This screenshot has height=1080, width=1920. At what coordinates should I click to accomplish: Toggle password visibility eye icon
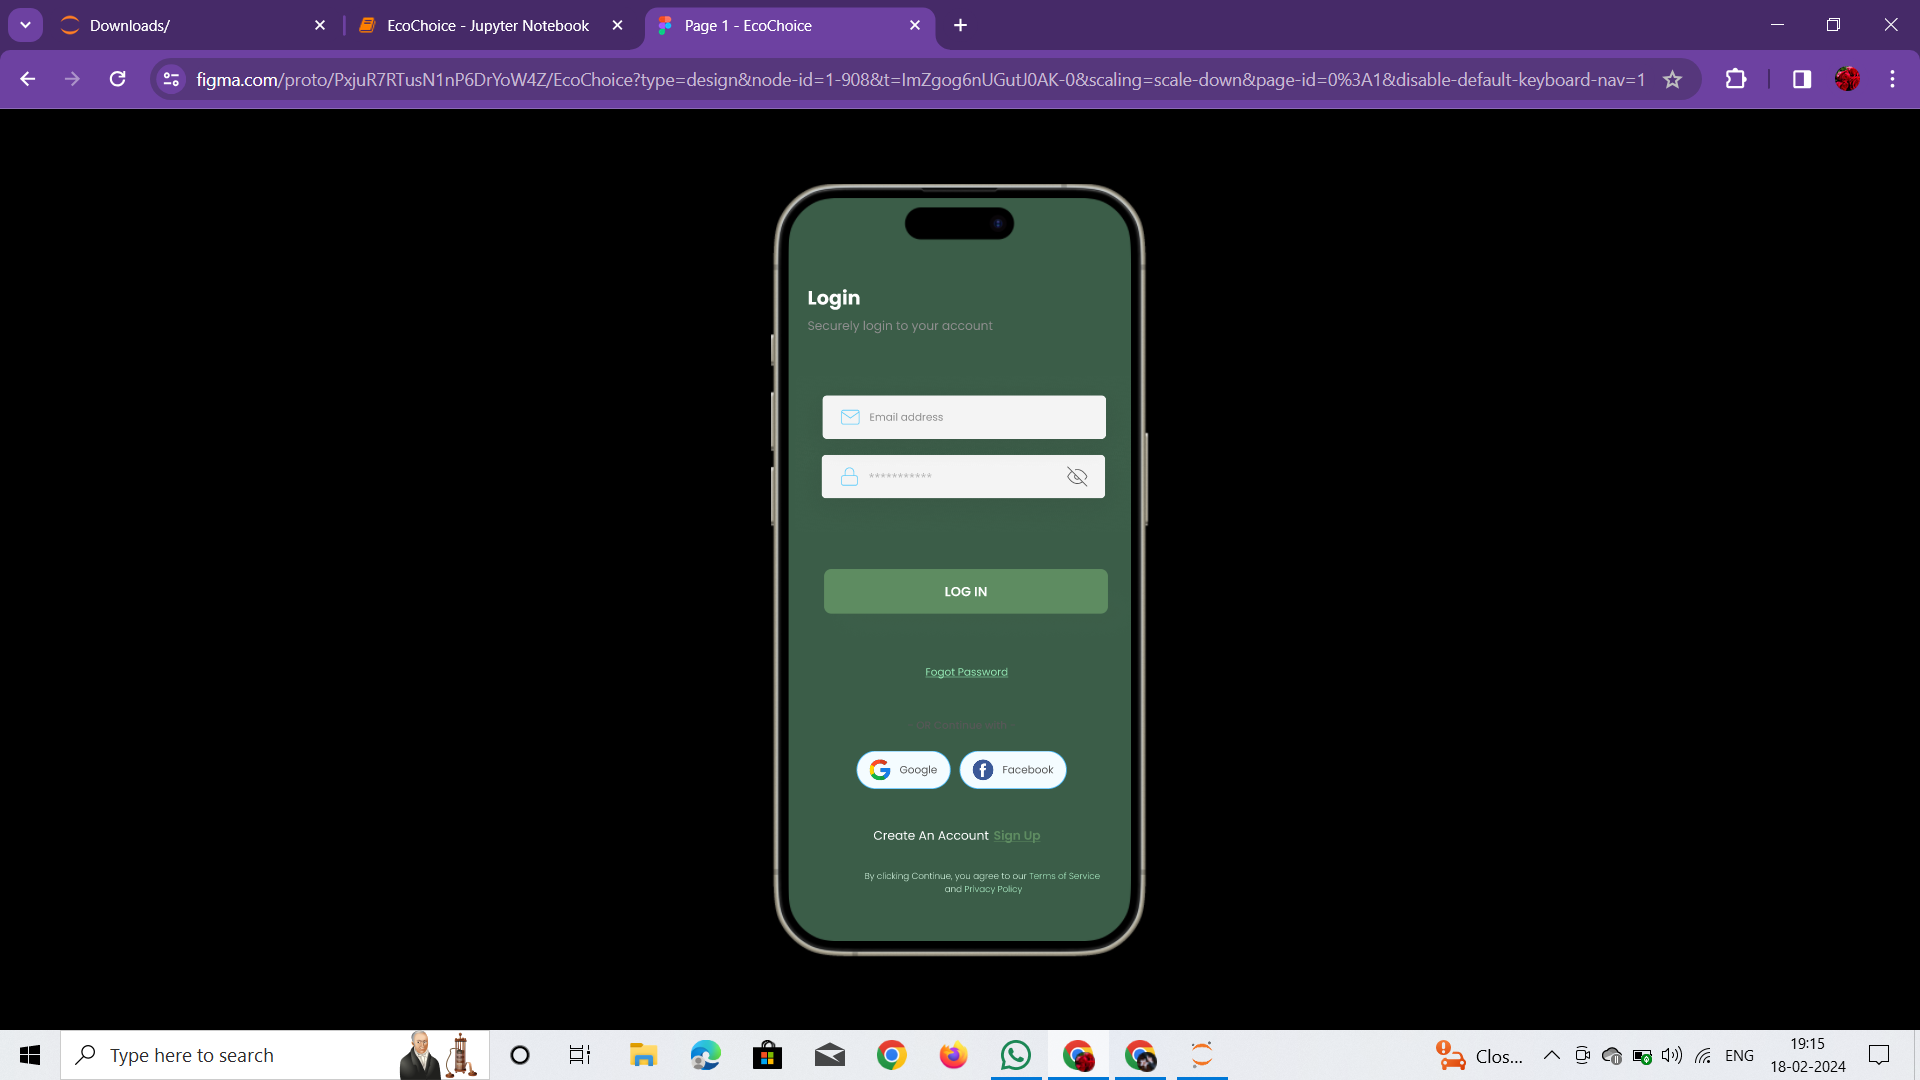pyautogui.click(x=1077, y=477)
